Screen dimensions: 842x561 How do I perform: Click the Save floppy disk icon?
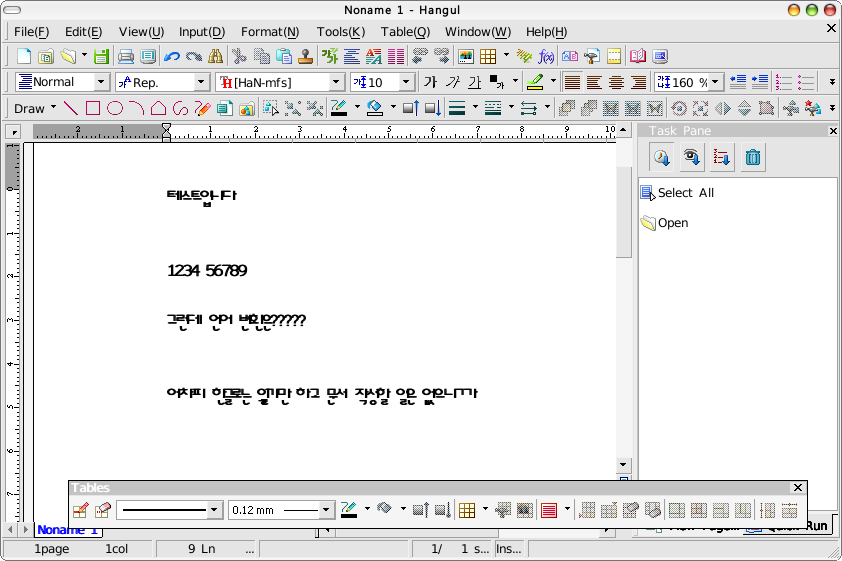coord(101,56)
